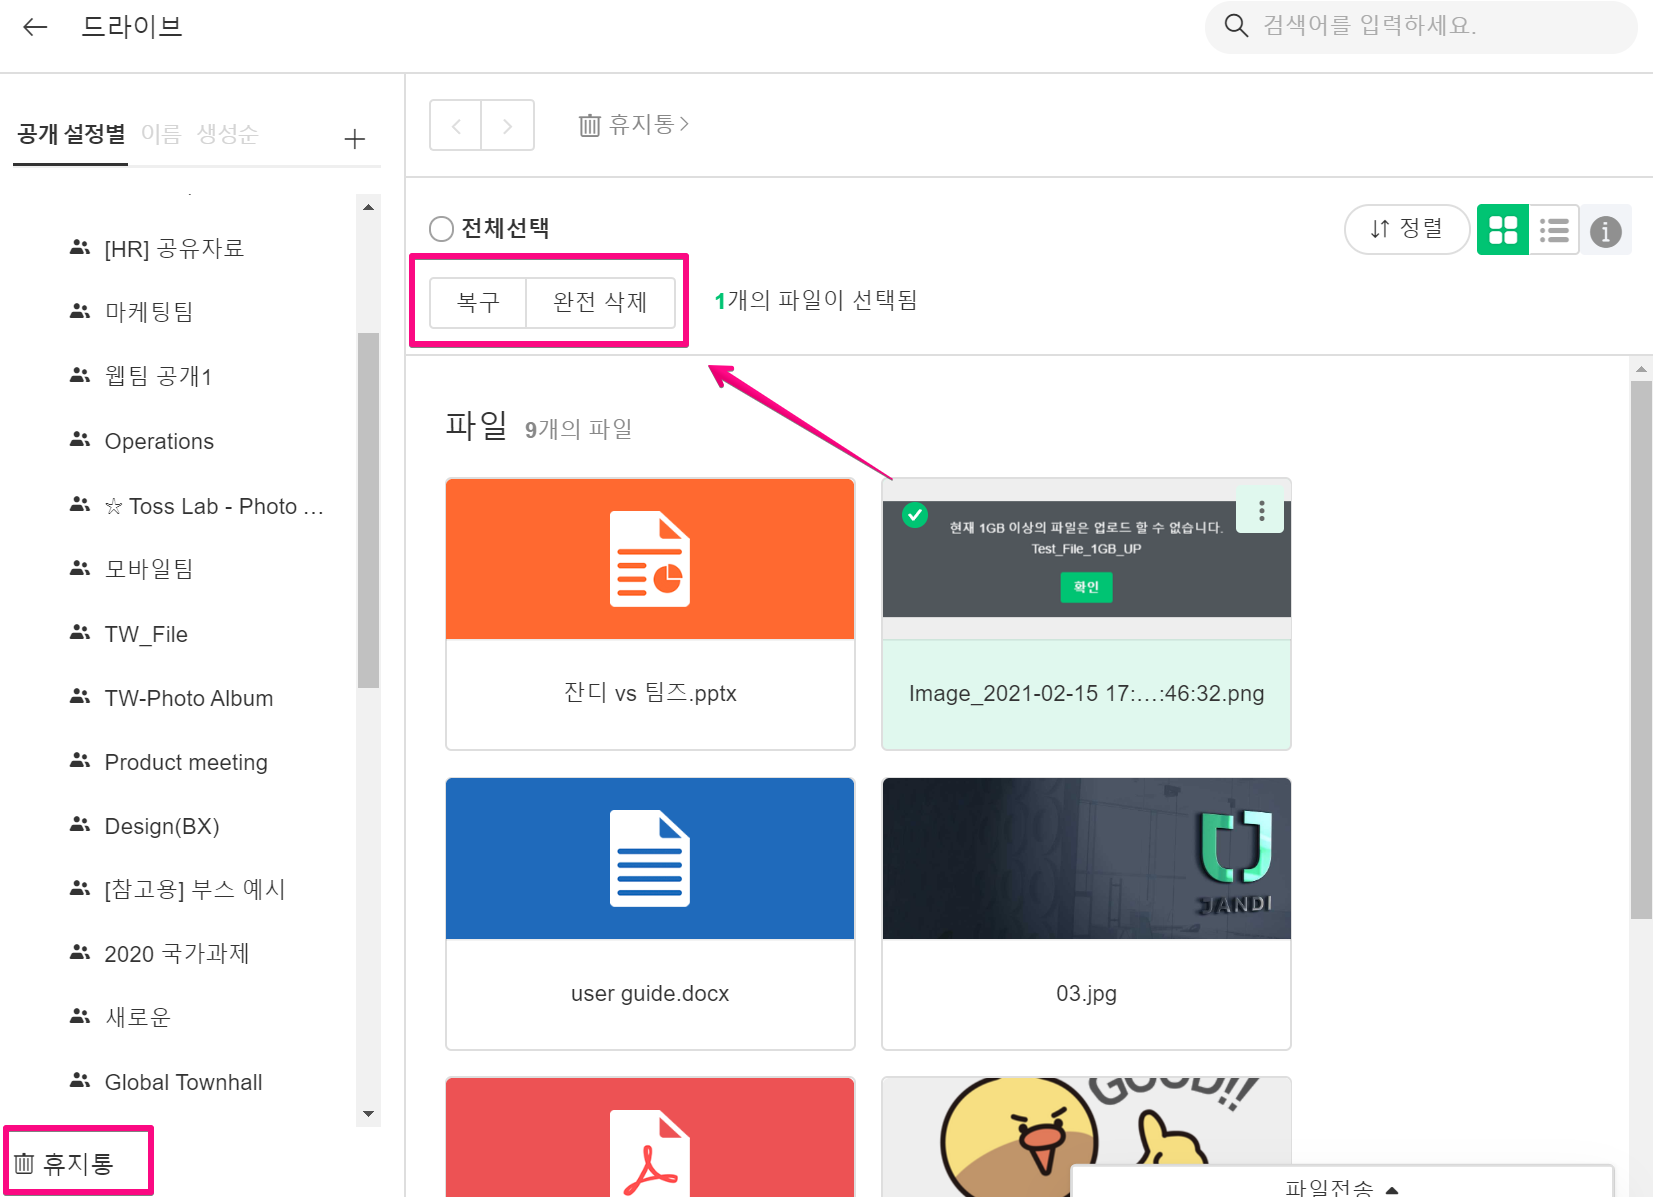Click the plus icon to add a folder
The width and height of the screenshot is (1653, 1199).
[x=354, y=139]
